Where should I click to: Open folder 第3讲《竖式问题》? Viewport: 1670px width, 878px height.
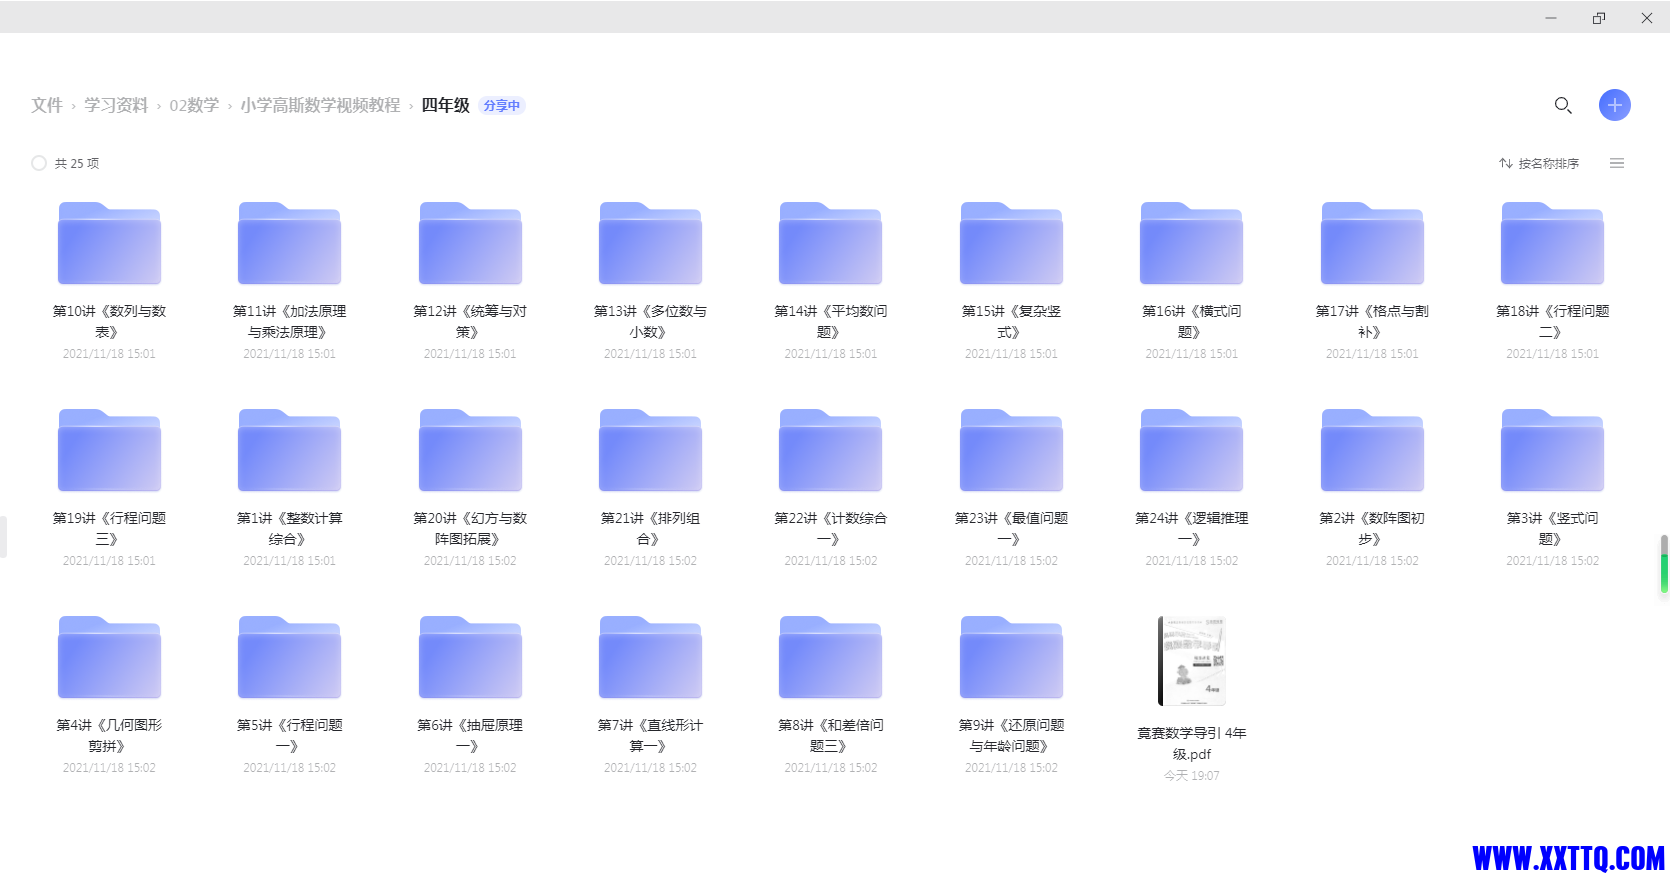(1553, 450)
